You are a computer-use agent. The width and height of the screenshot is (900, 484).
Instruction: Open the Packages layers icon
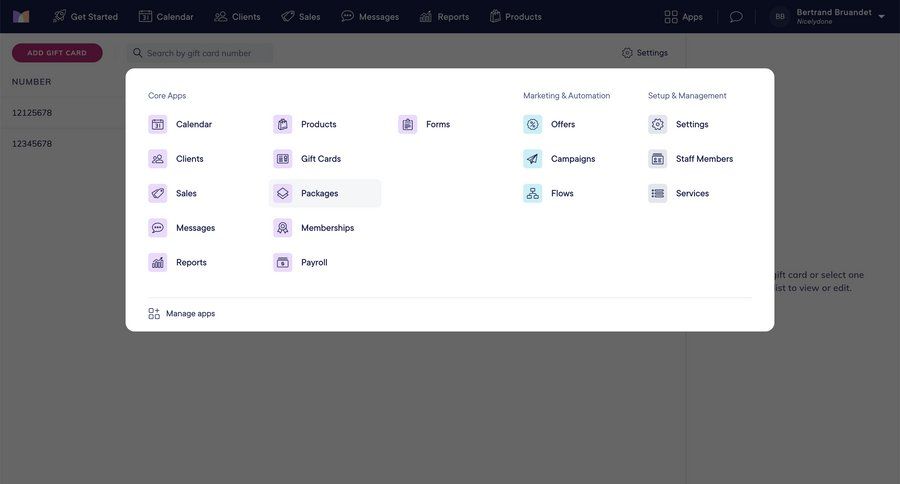click(282, 193)
